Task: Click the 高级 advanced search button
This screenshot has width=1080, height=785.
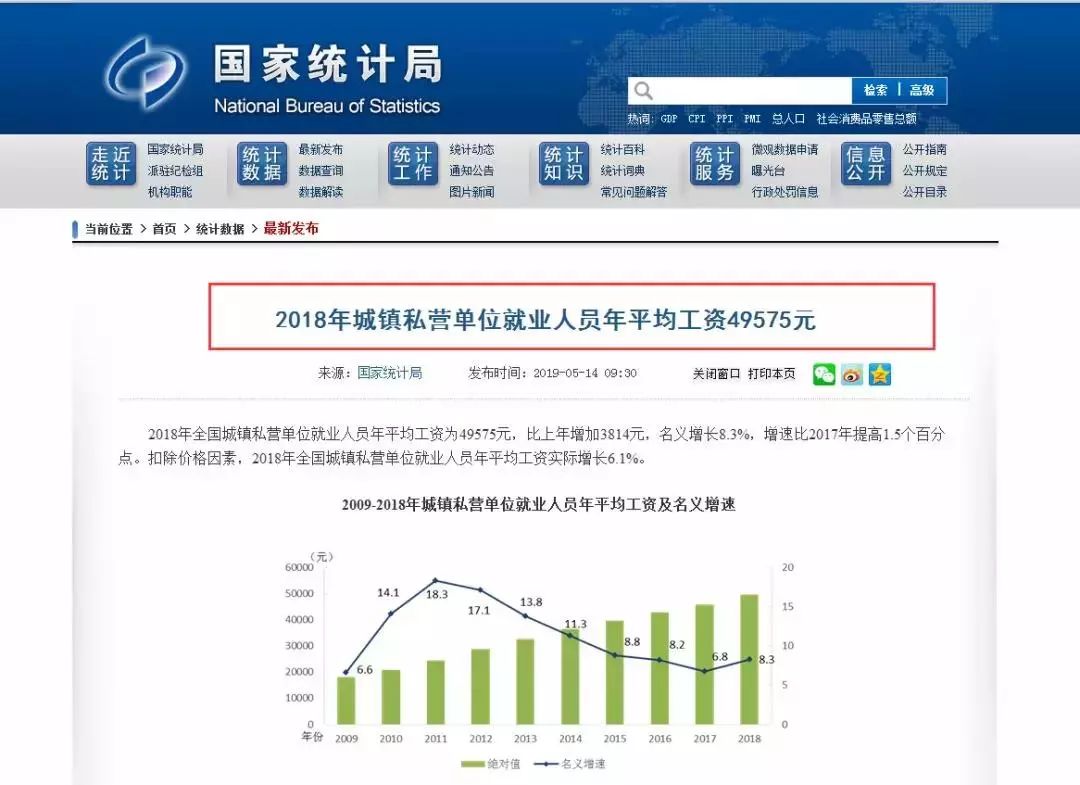Action: click(x=922, y=90)
